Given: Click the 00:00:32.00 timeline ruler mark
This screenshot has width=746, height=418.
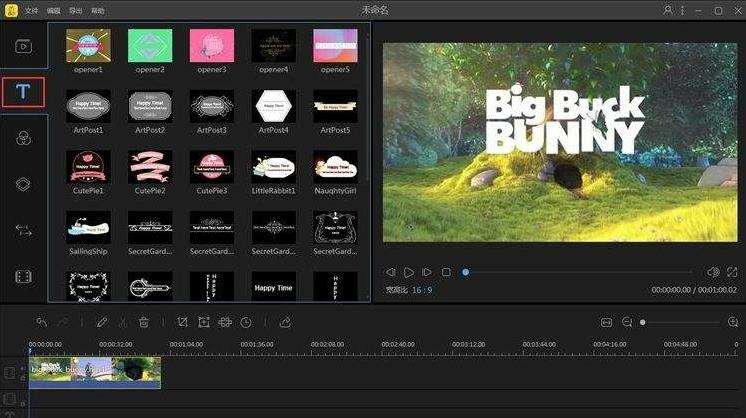Looking at the screenshot, I should click(116, 344).
